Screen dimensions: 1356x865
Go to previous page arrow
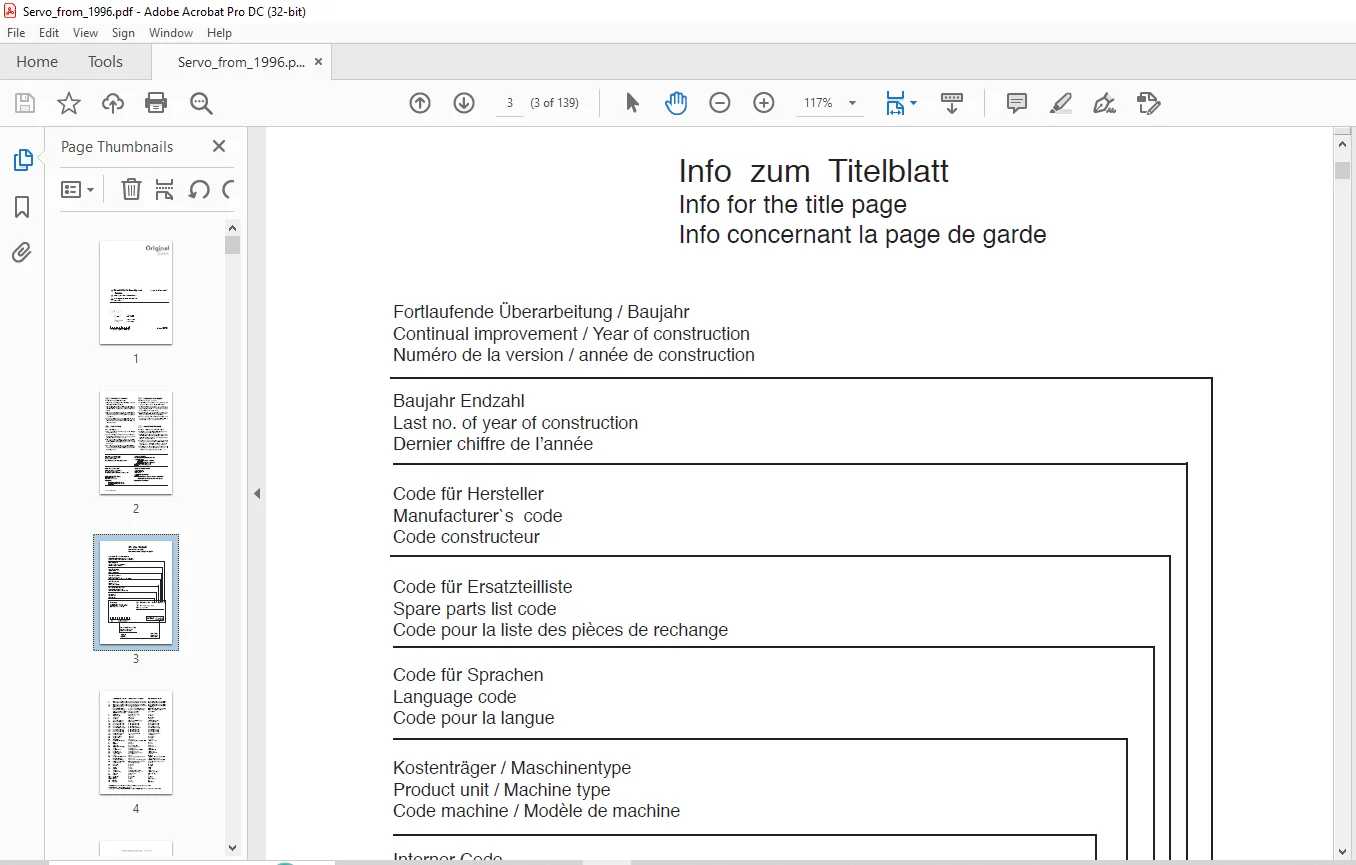[x=420, y=103]
